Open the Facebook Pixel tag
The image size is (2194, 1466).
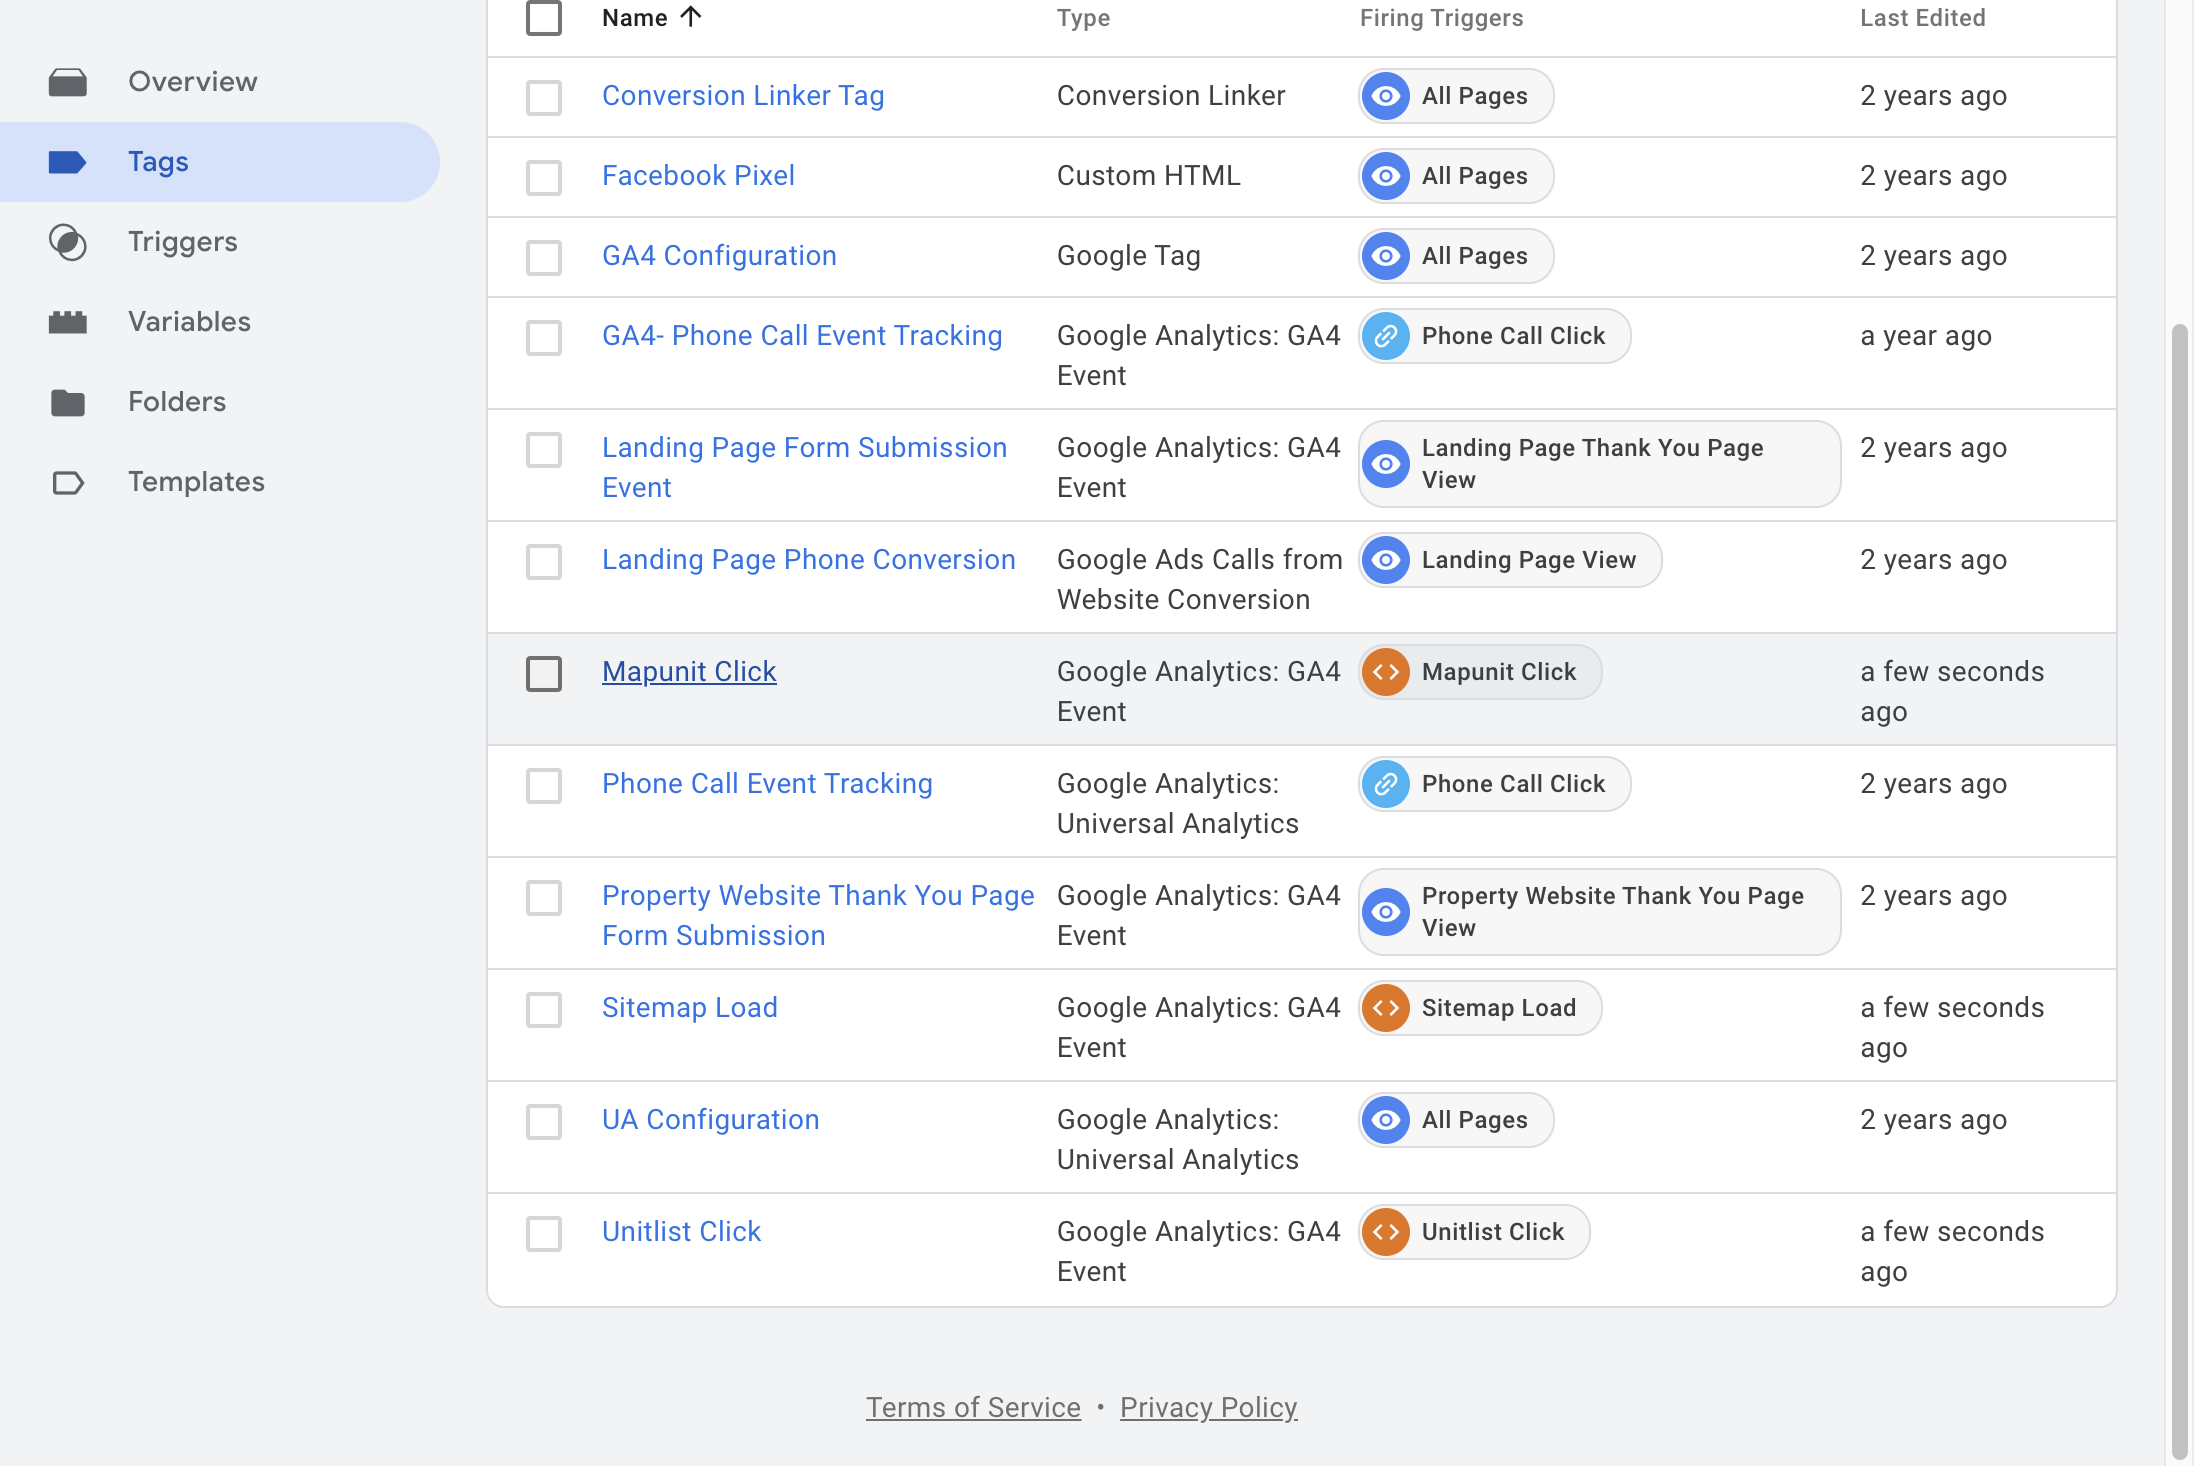click(698, 176)
